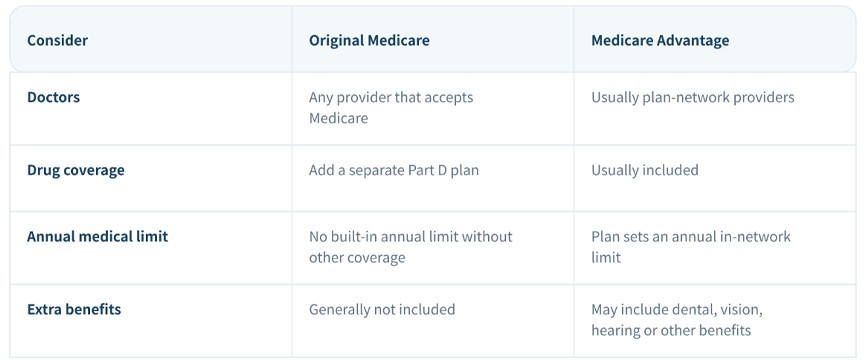Select the 'Plan sets an annual in-network limit' cell

click(x=691, y=247)
